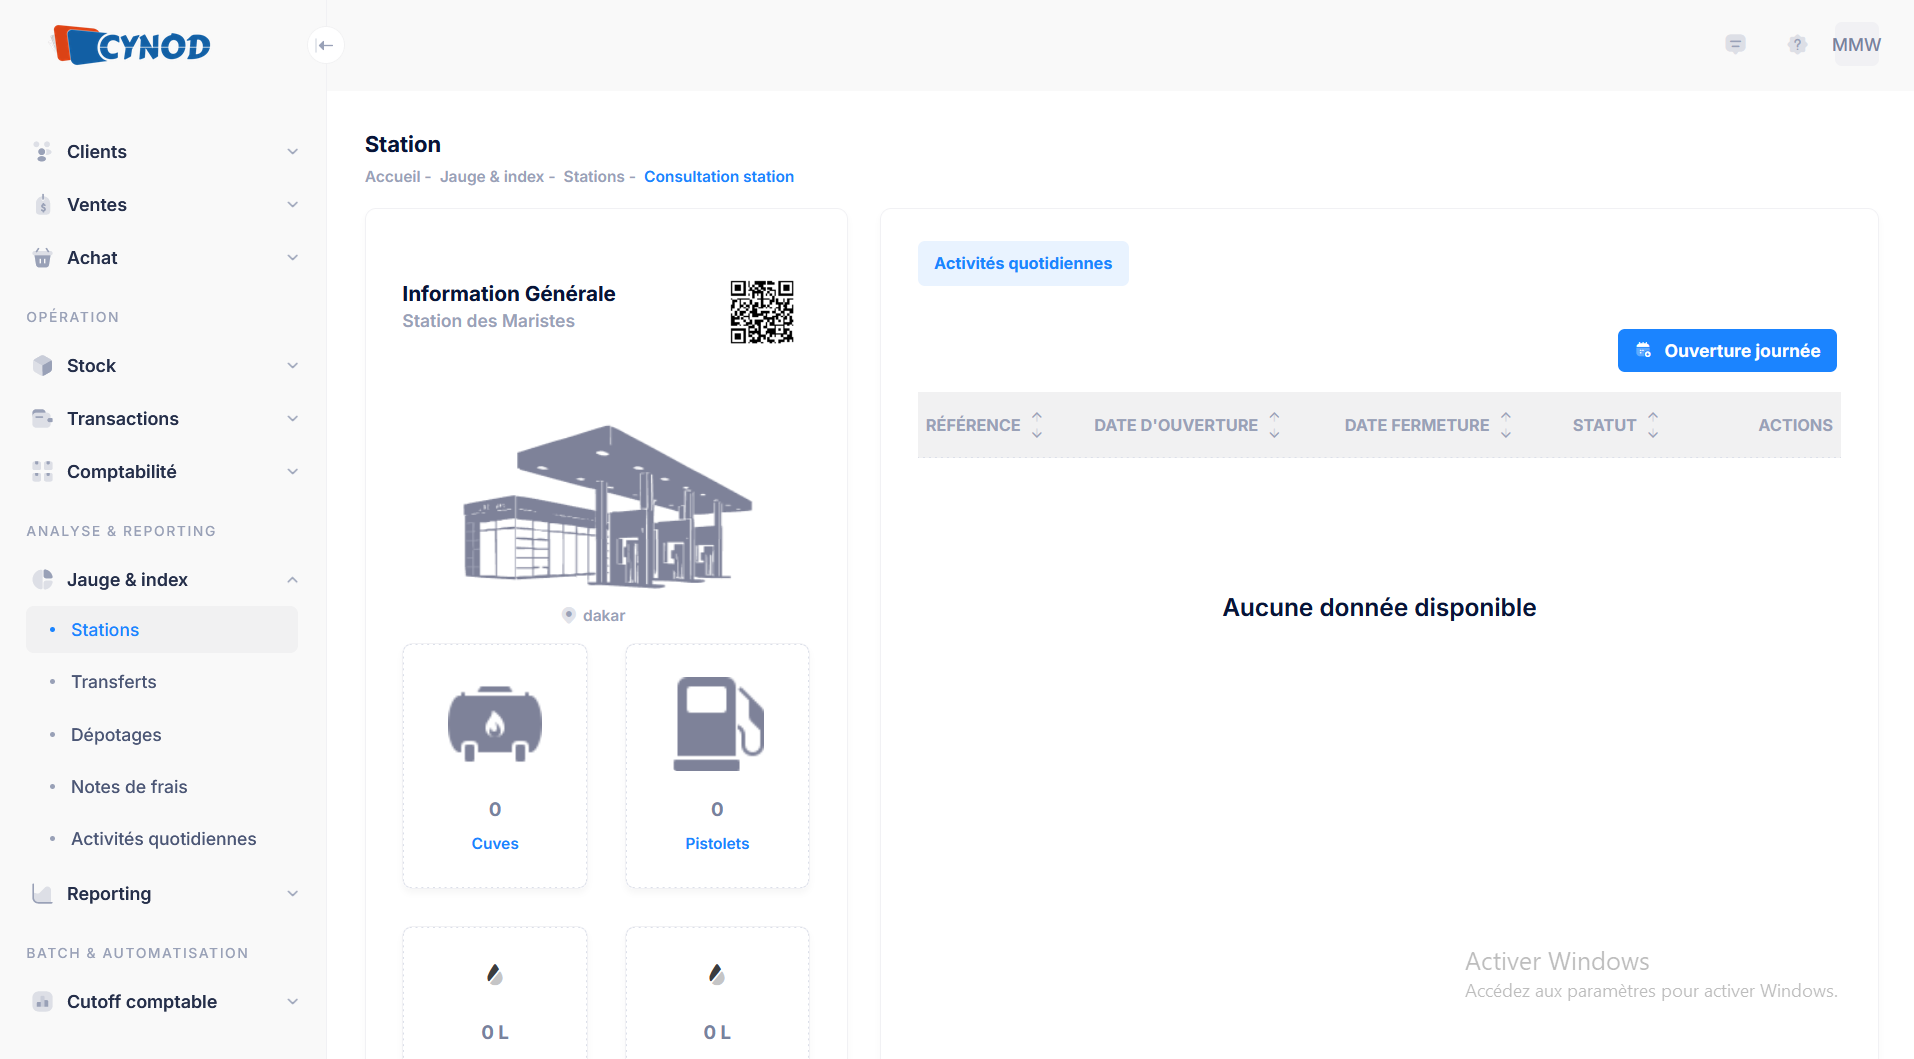Image resolution: width=1914 pixels, height=1059 pixels.
Task: Expand the Comptabilité submenu
Action: [292, 472]
